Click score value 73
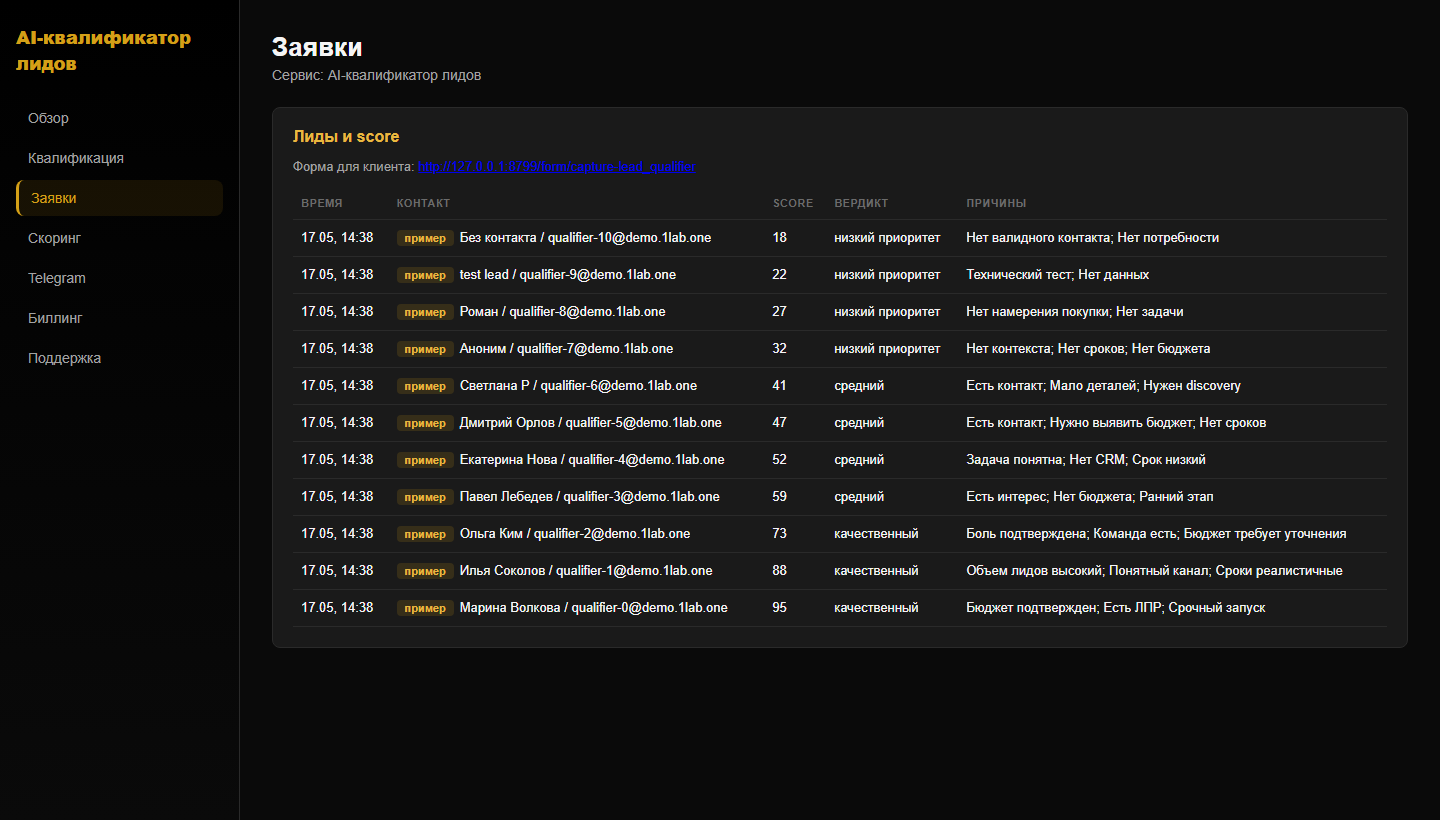 [780, 534]
